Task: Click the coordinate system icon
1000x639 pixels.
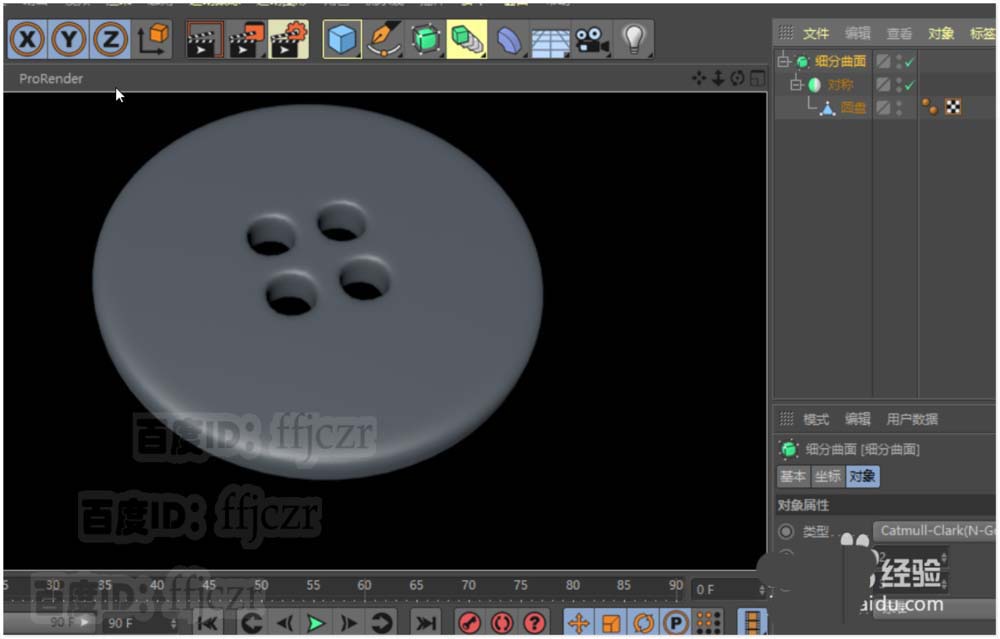Action: (153, 40)
